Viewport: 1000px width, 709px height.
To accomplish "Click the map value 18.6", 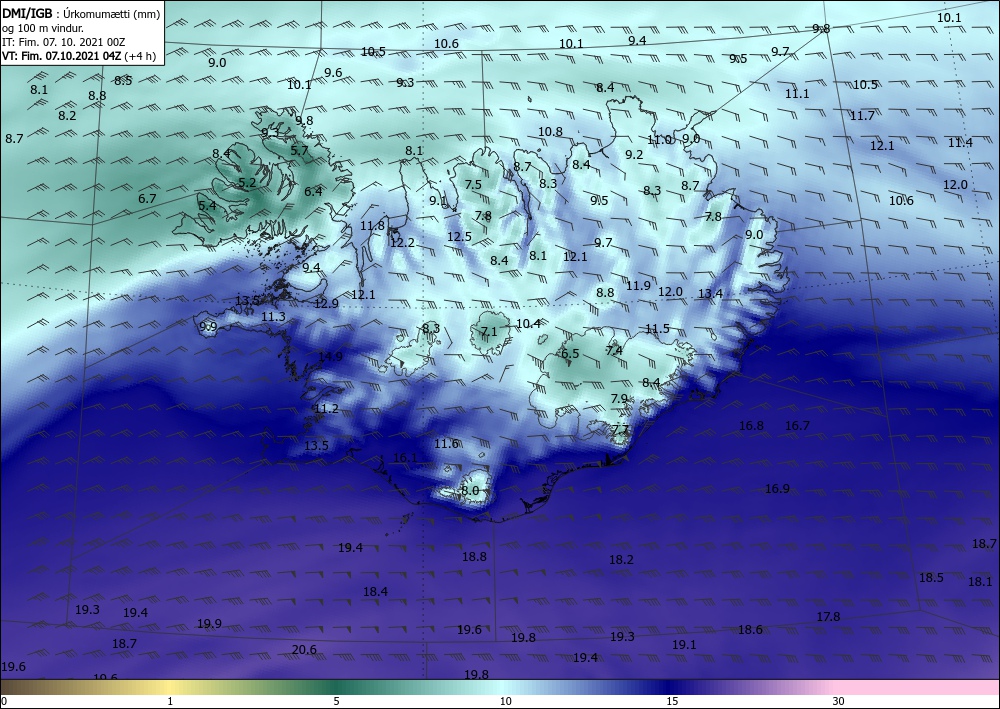I will click(x=750, y=630).
